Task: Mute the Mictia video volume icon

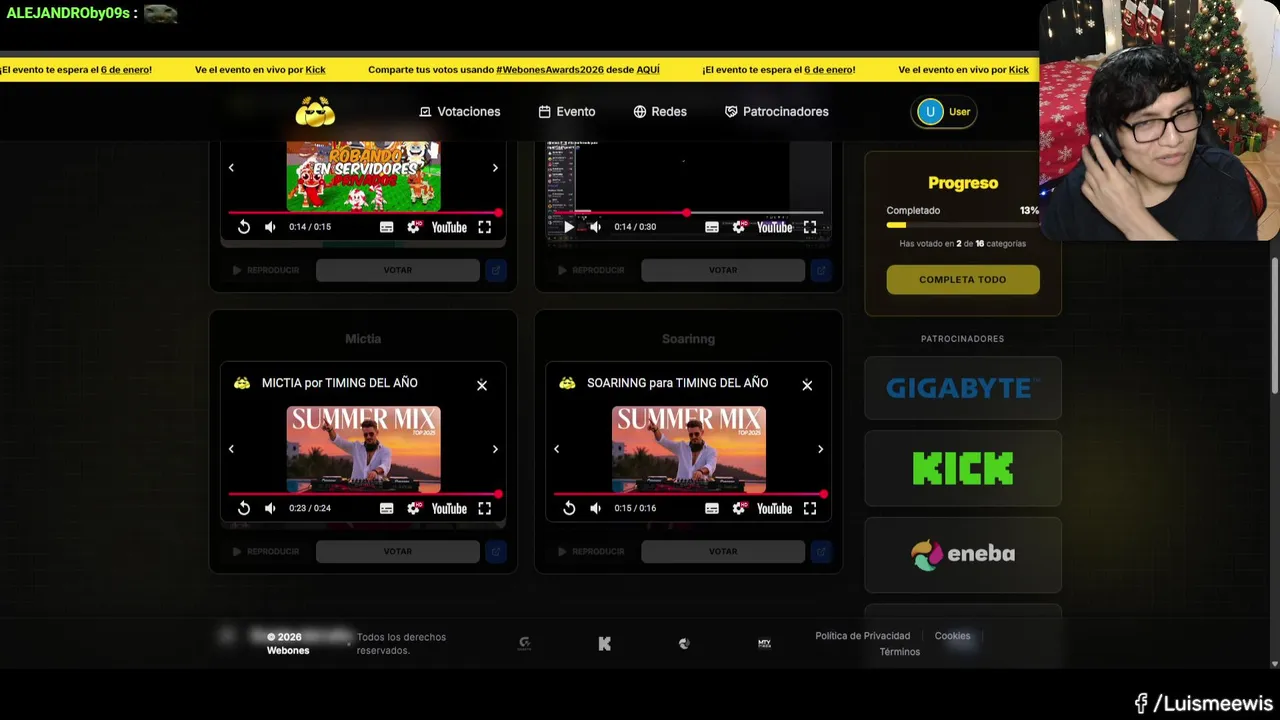Action: (x=270, y=508)
